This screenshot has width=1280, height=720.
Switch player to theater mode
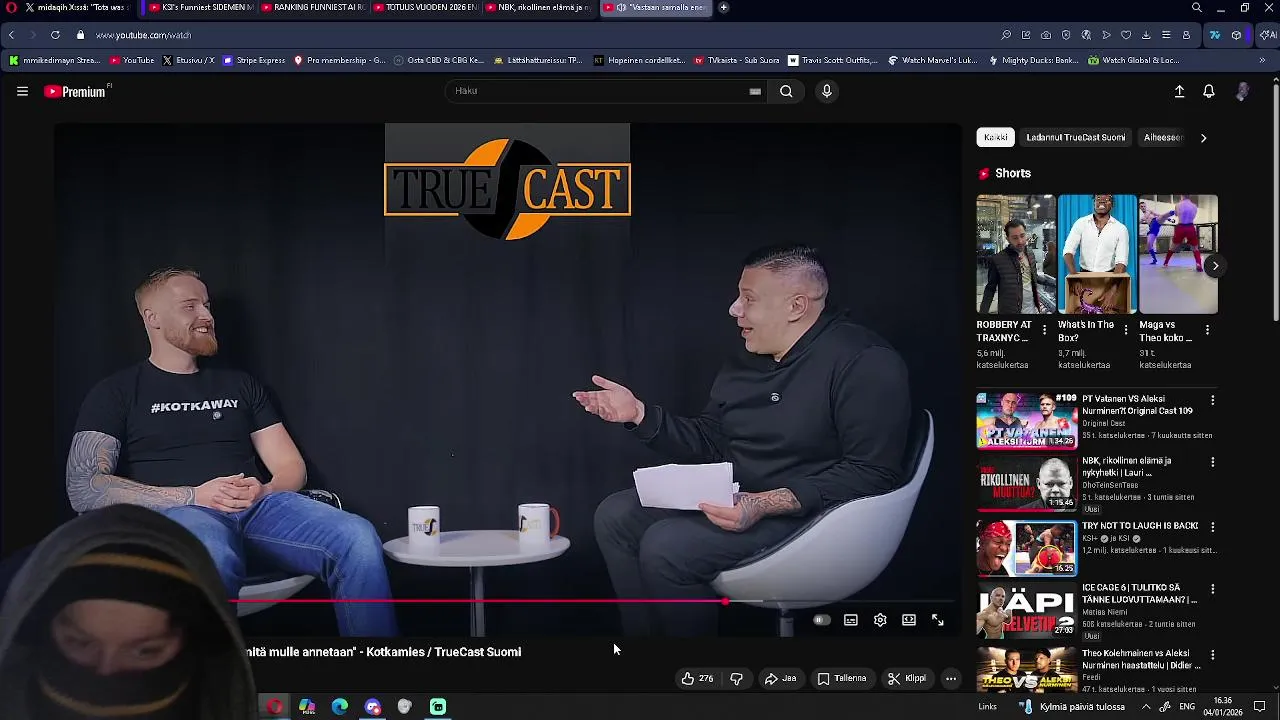pyautogui.click(x=909, y=620)
